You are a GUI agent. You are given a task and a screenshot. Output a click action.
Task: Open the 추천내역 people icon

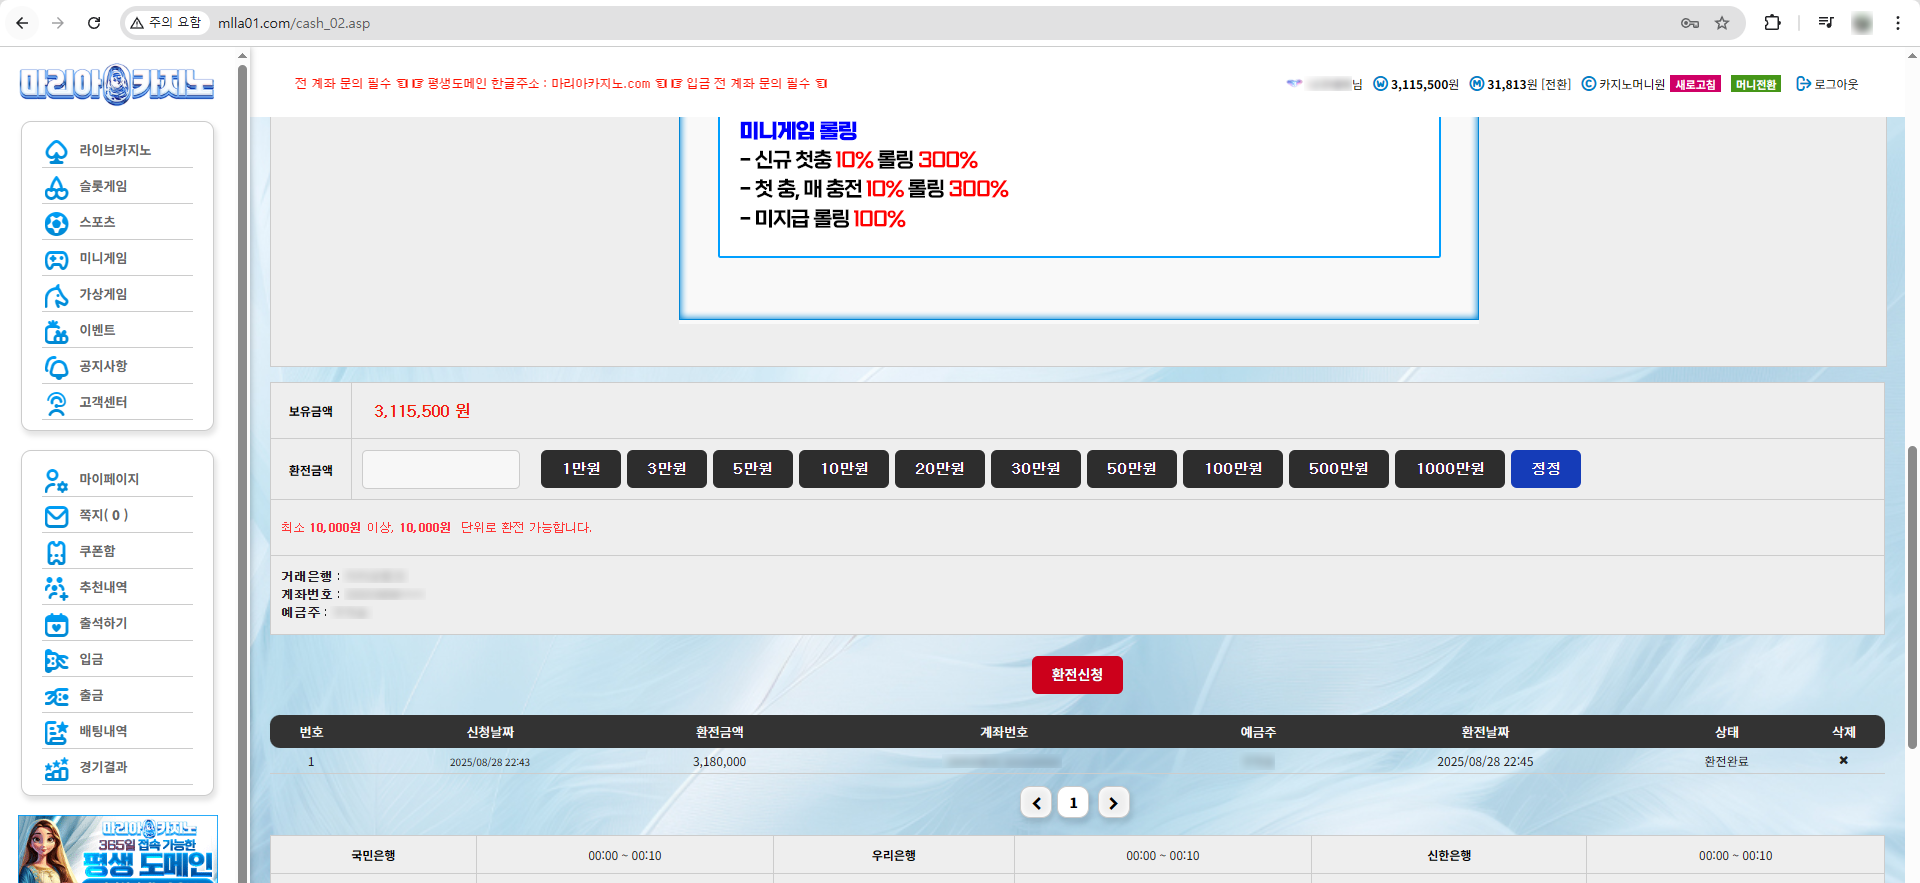pyautogui.click(x=57, y=588)
